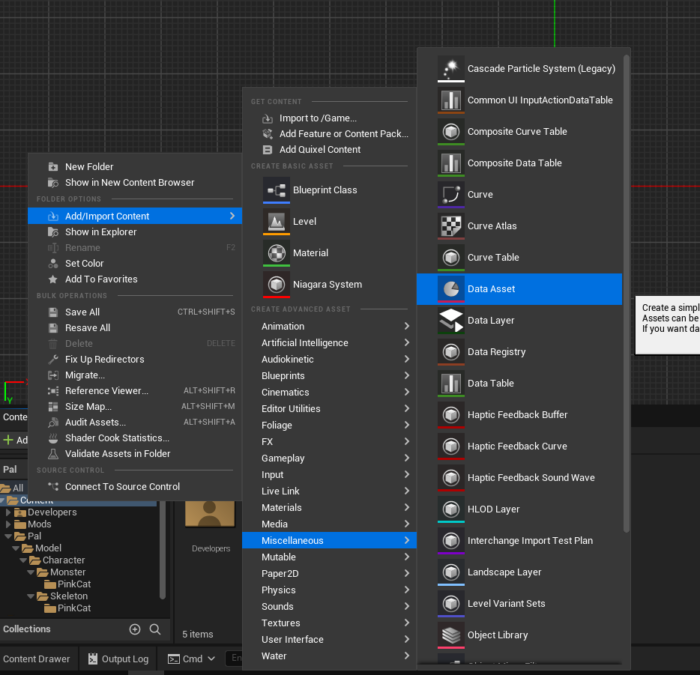Click the folder tree vertical scrollbar
Screen dimensions: 700x675
click(162, 550)
